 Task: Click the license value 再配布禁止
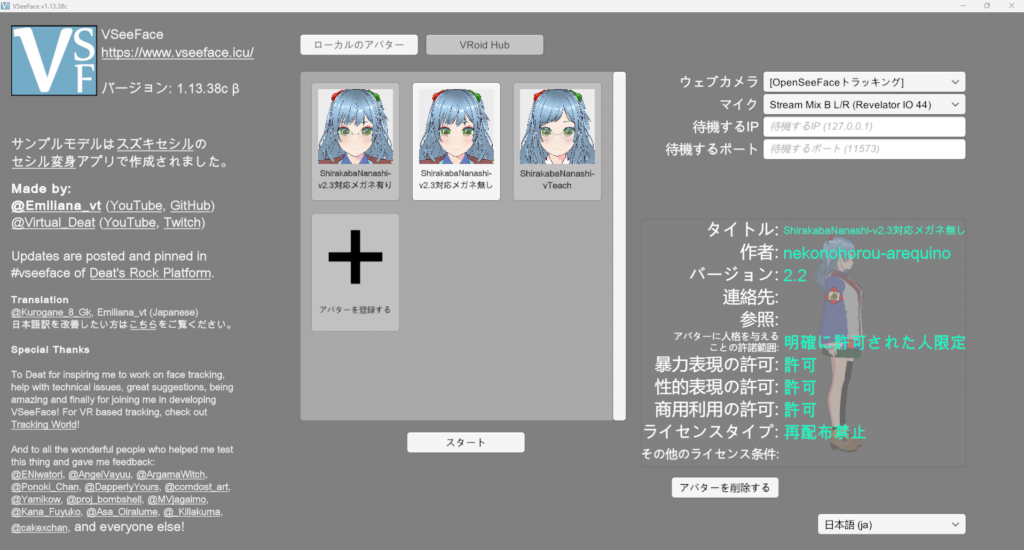[825, 432]
